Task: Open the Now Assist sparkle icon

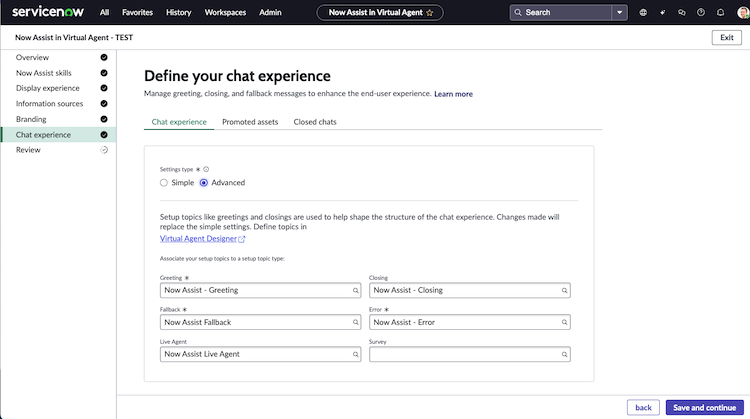Action: 662,12
